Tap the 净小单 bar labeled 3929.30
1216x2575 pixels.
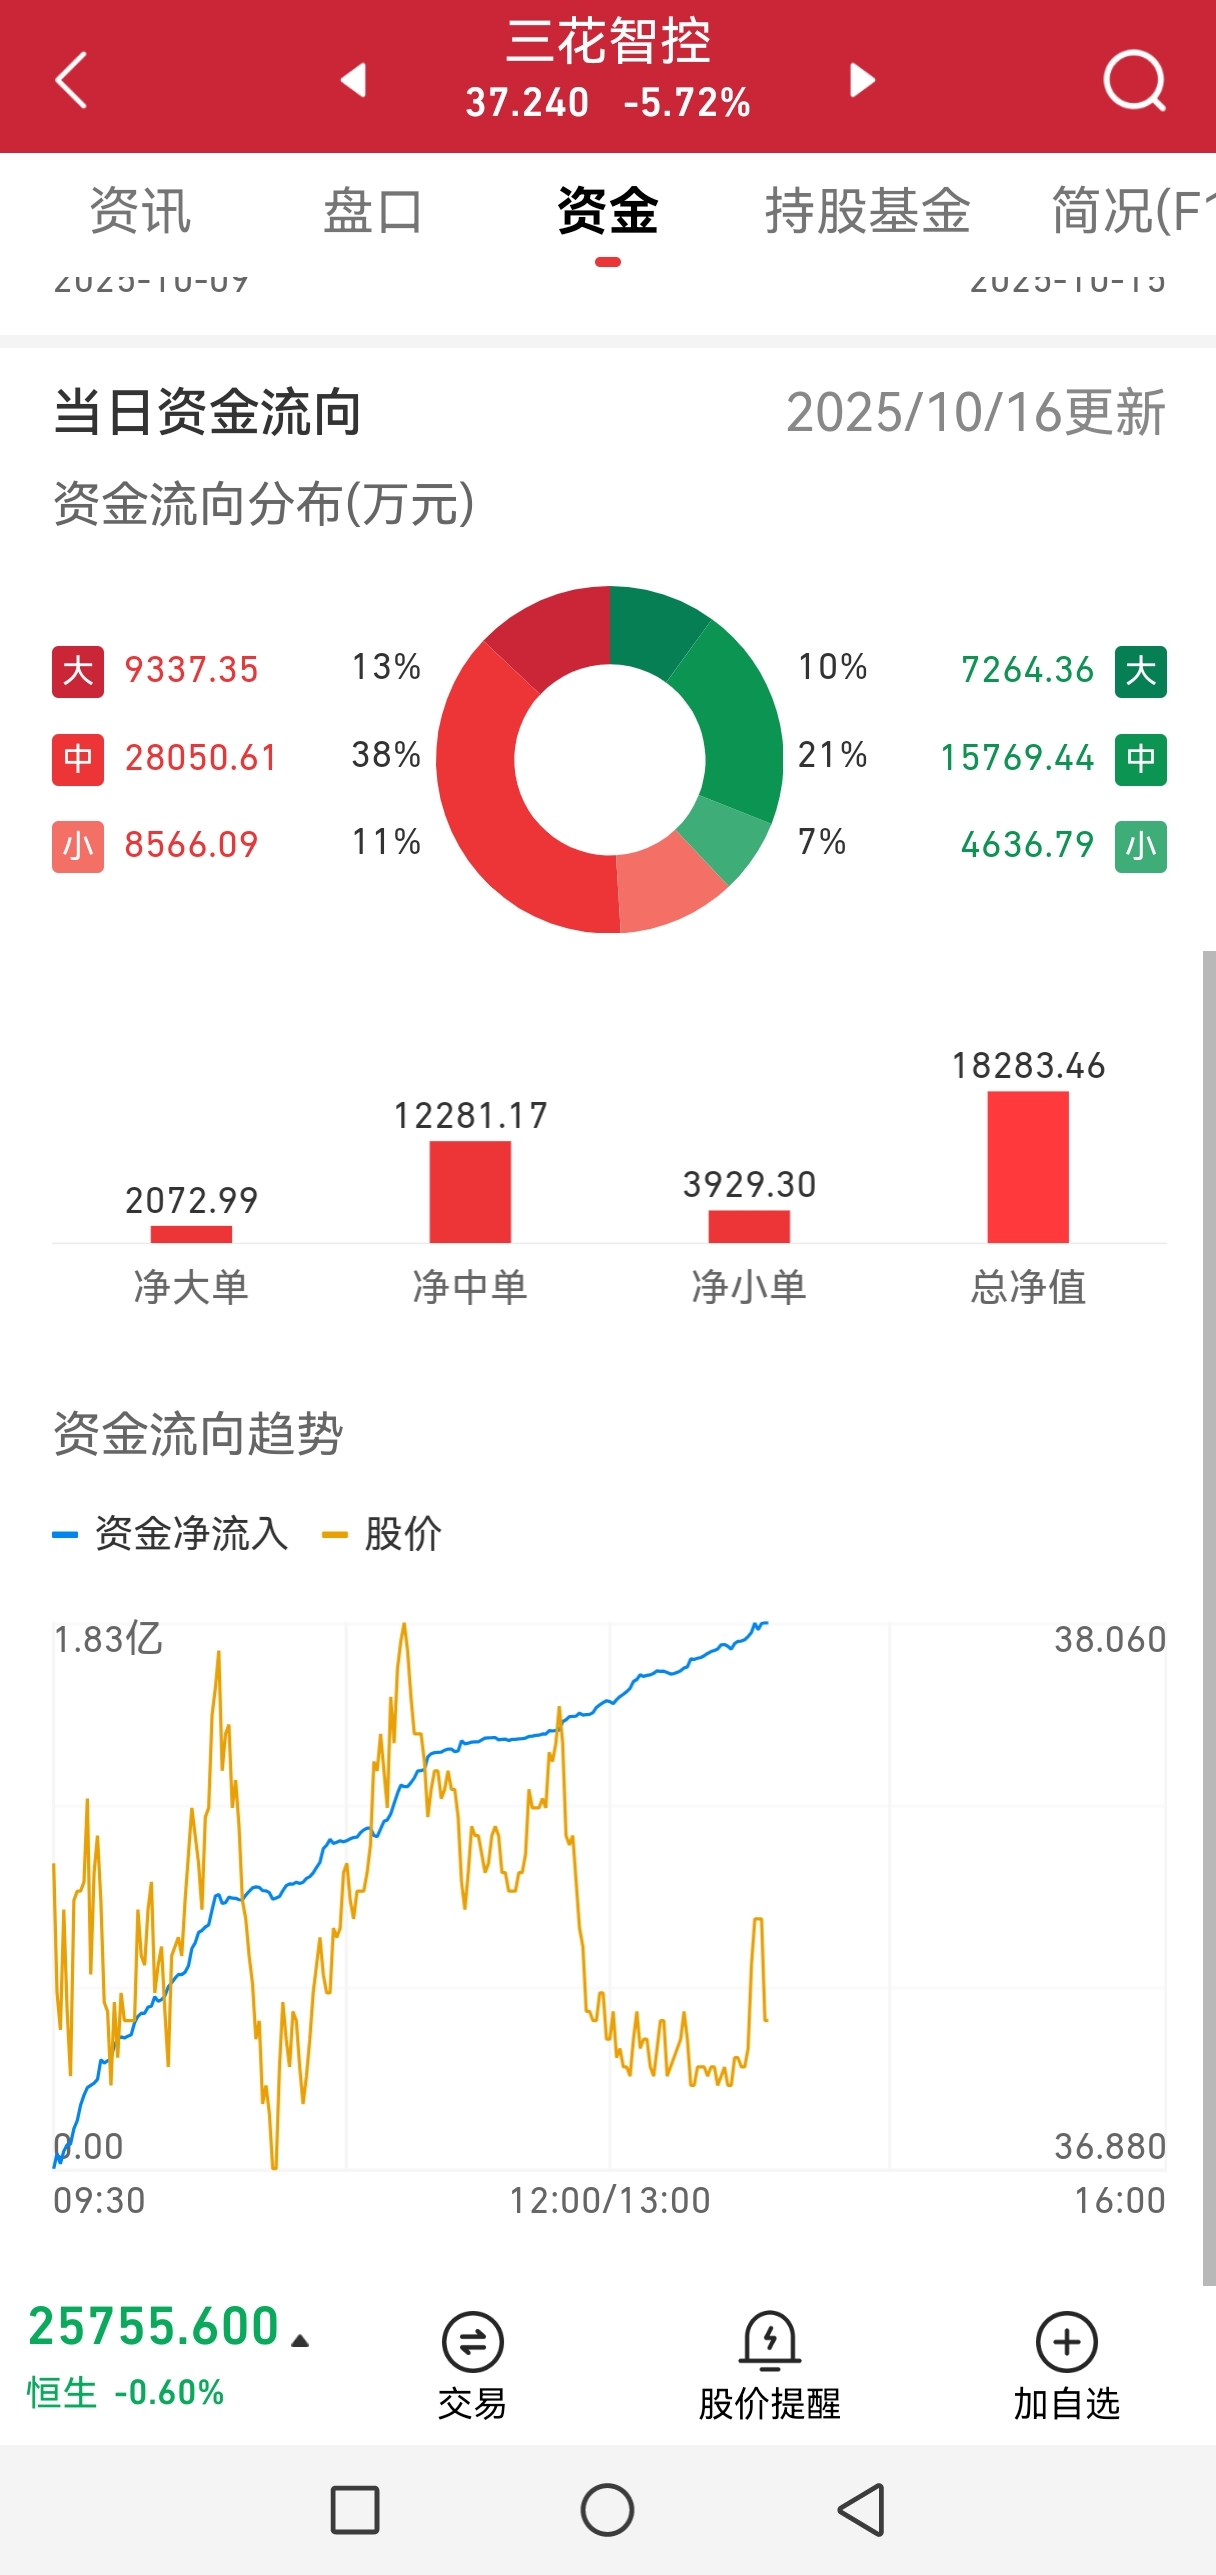coord(749,1226)
